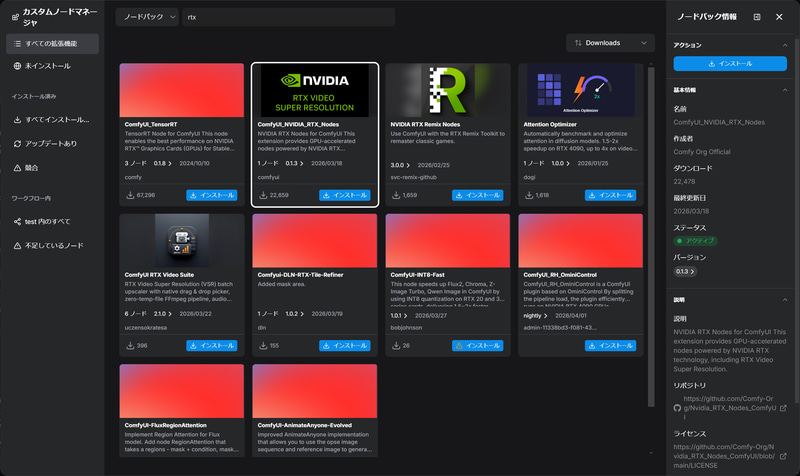Open version 2.1.0 selector on RTX Video Suite
This screenshot has width=800, height=476.
click(x=163, y=314)
